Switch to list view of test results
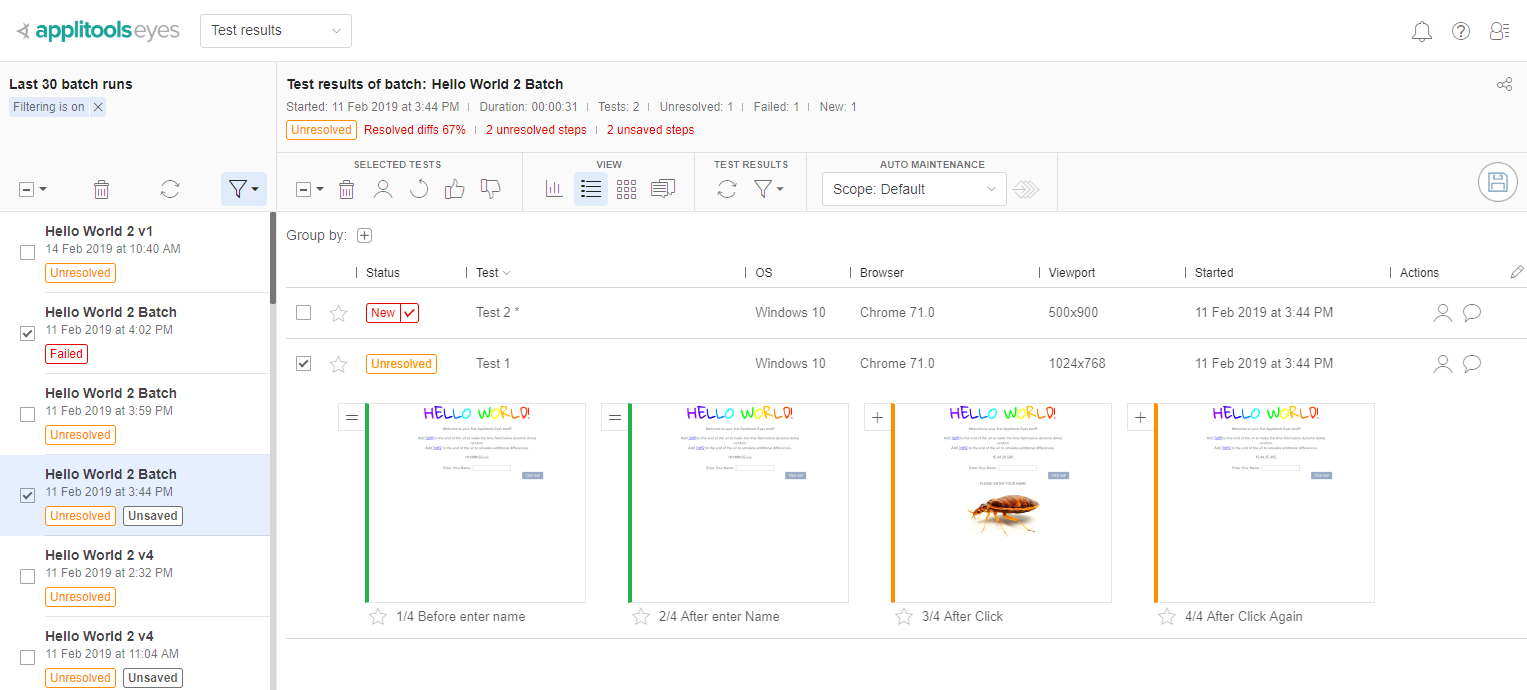Viewport: 1527px width, 690px height. tap(591, 189)
